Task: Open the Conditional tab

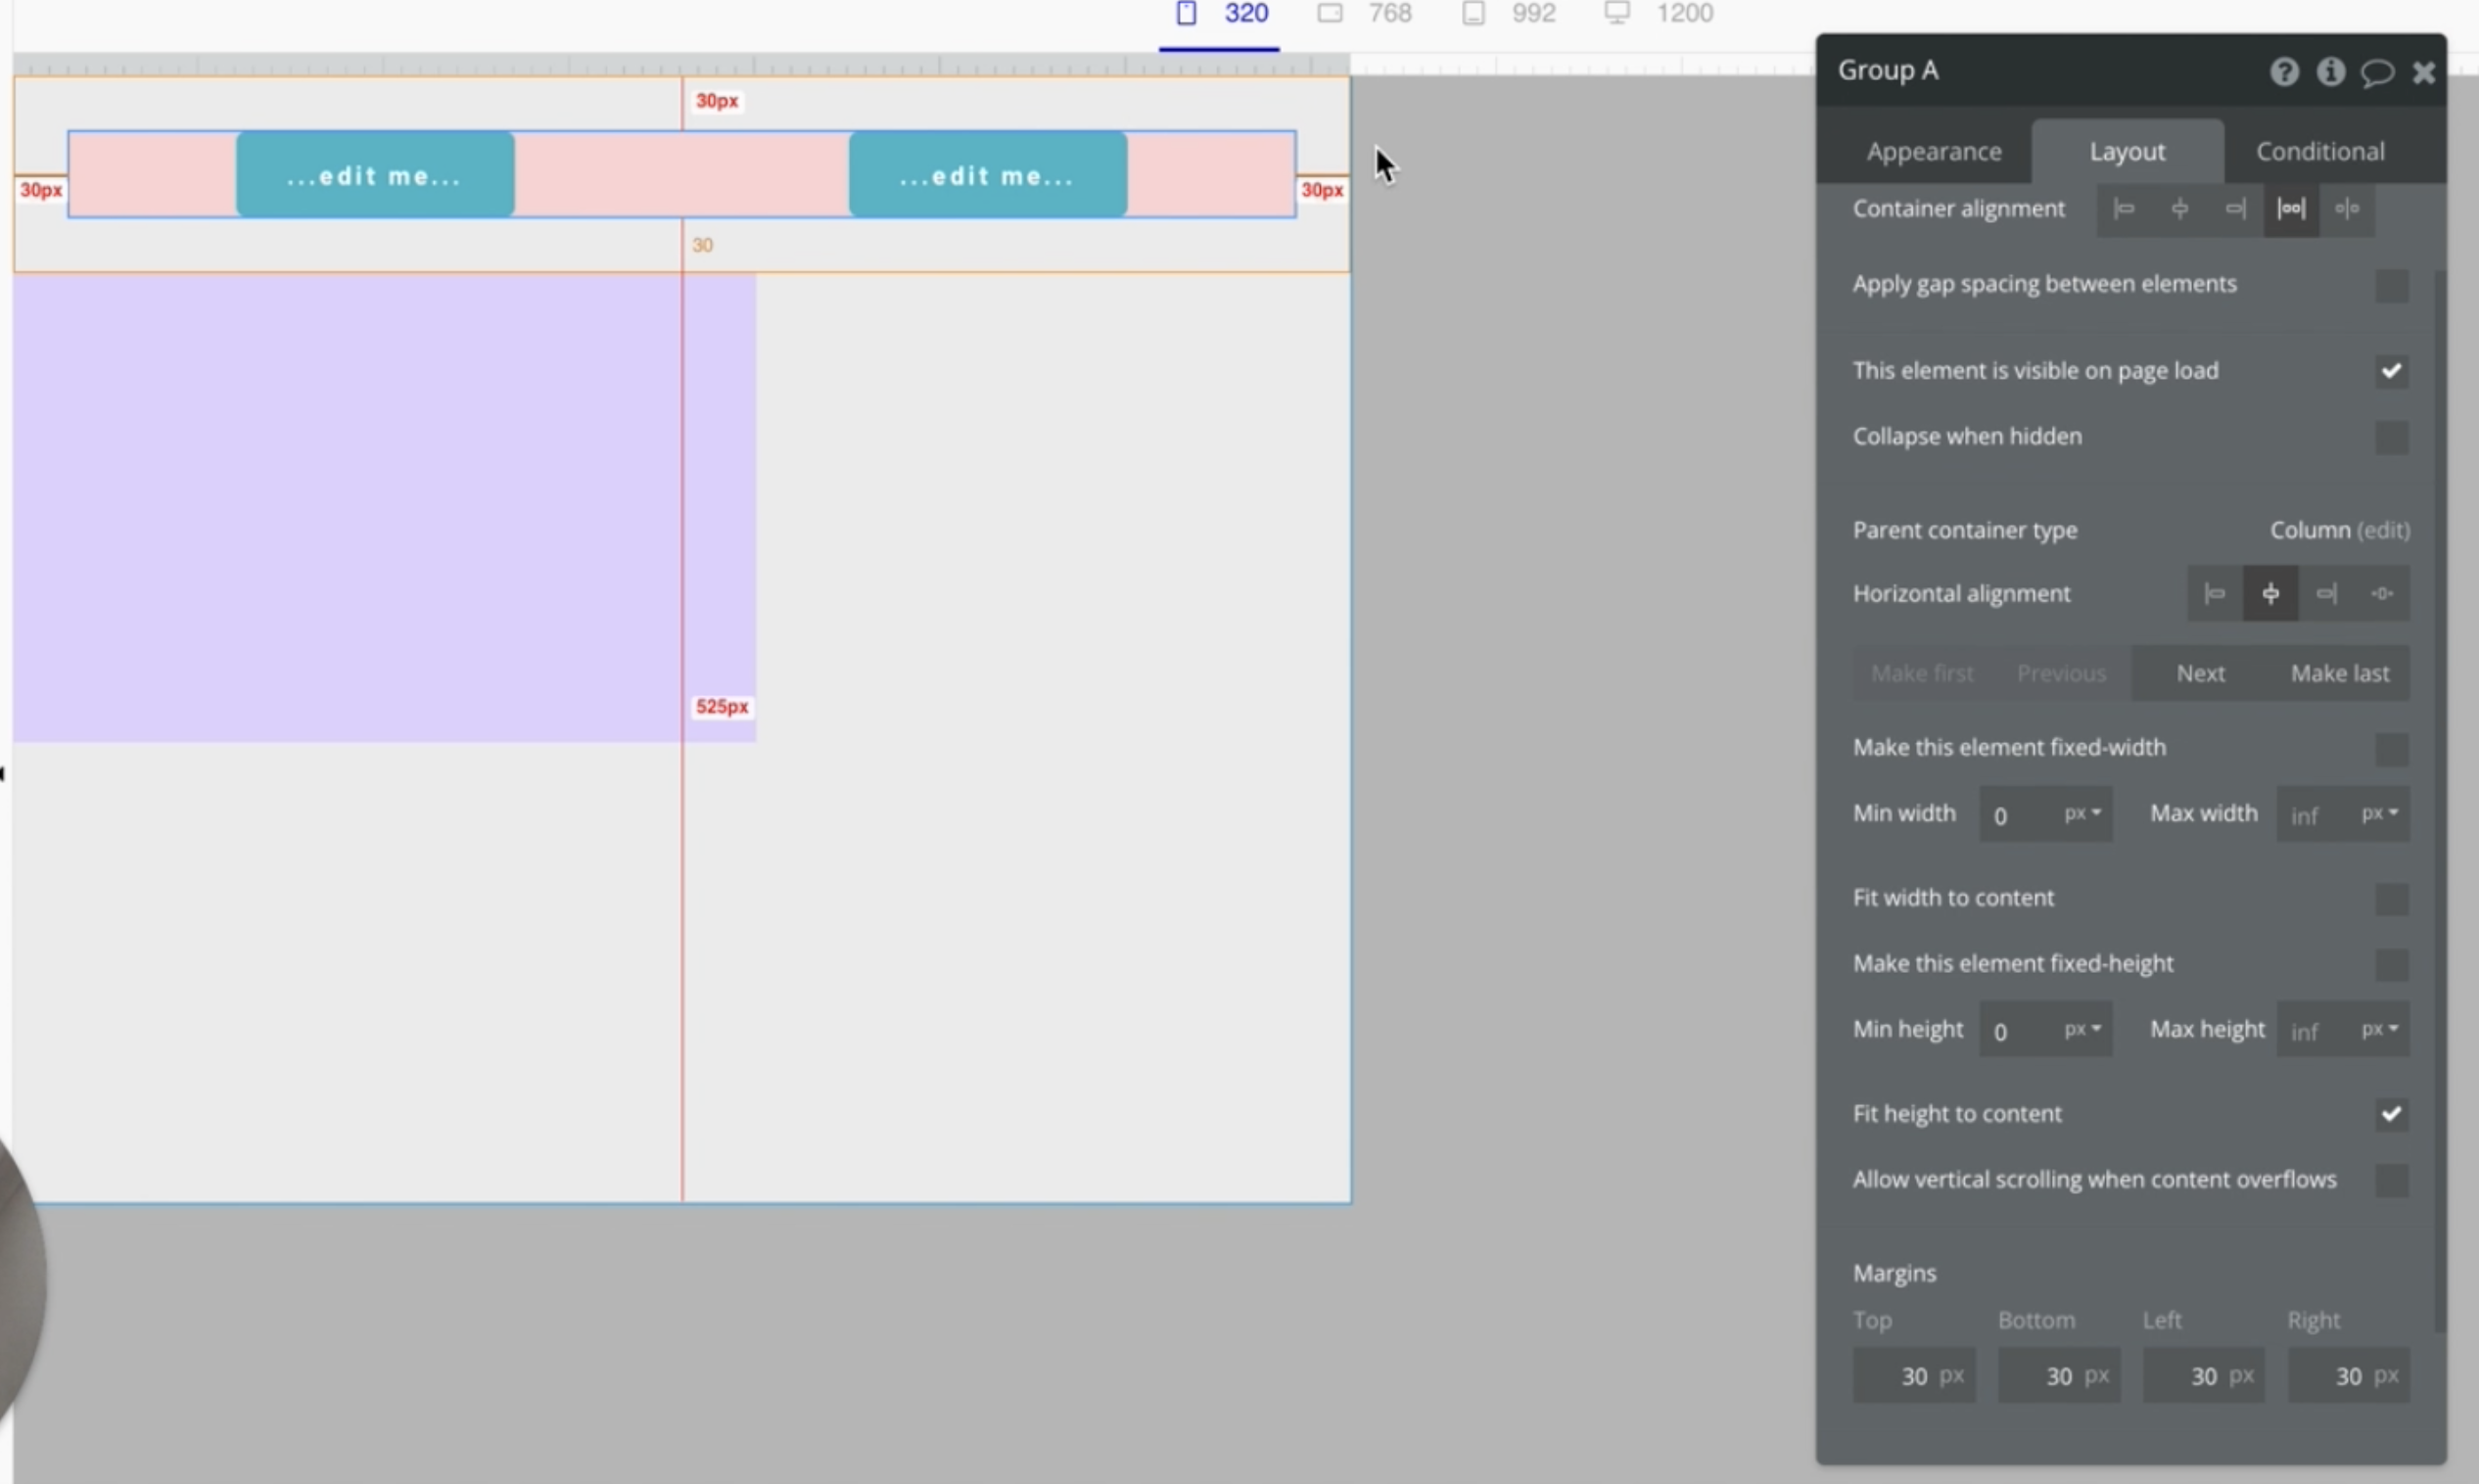Action: tap(2319, 152)
